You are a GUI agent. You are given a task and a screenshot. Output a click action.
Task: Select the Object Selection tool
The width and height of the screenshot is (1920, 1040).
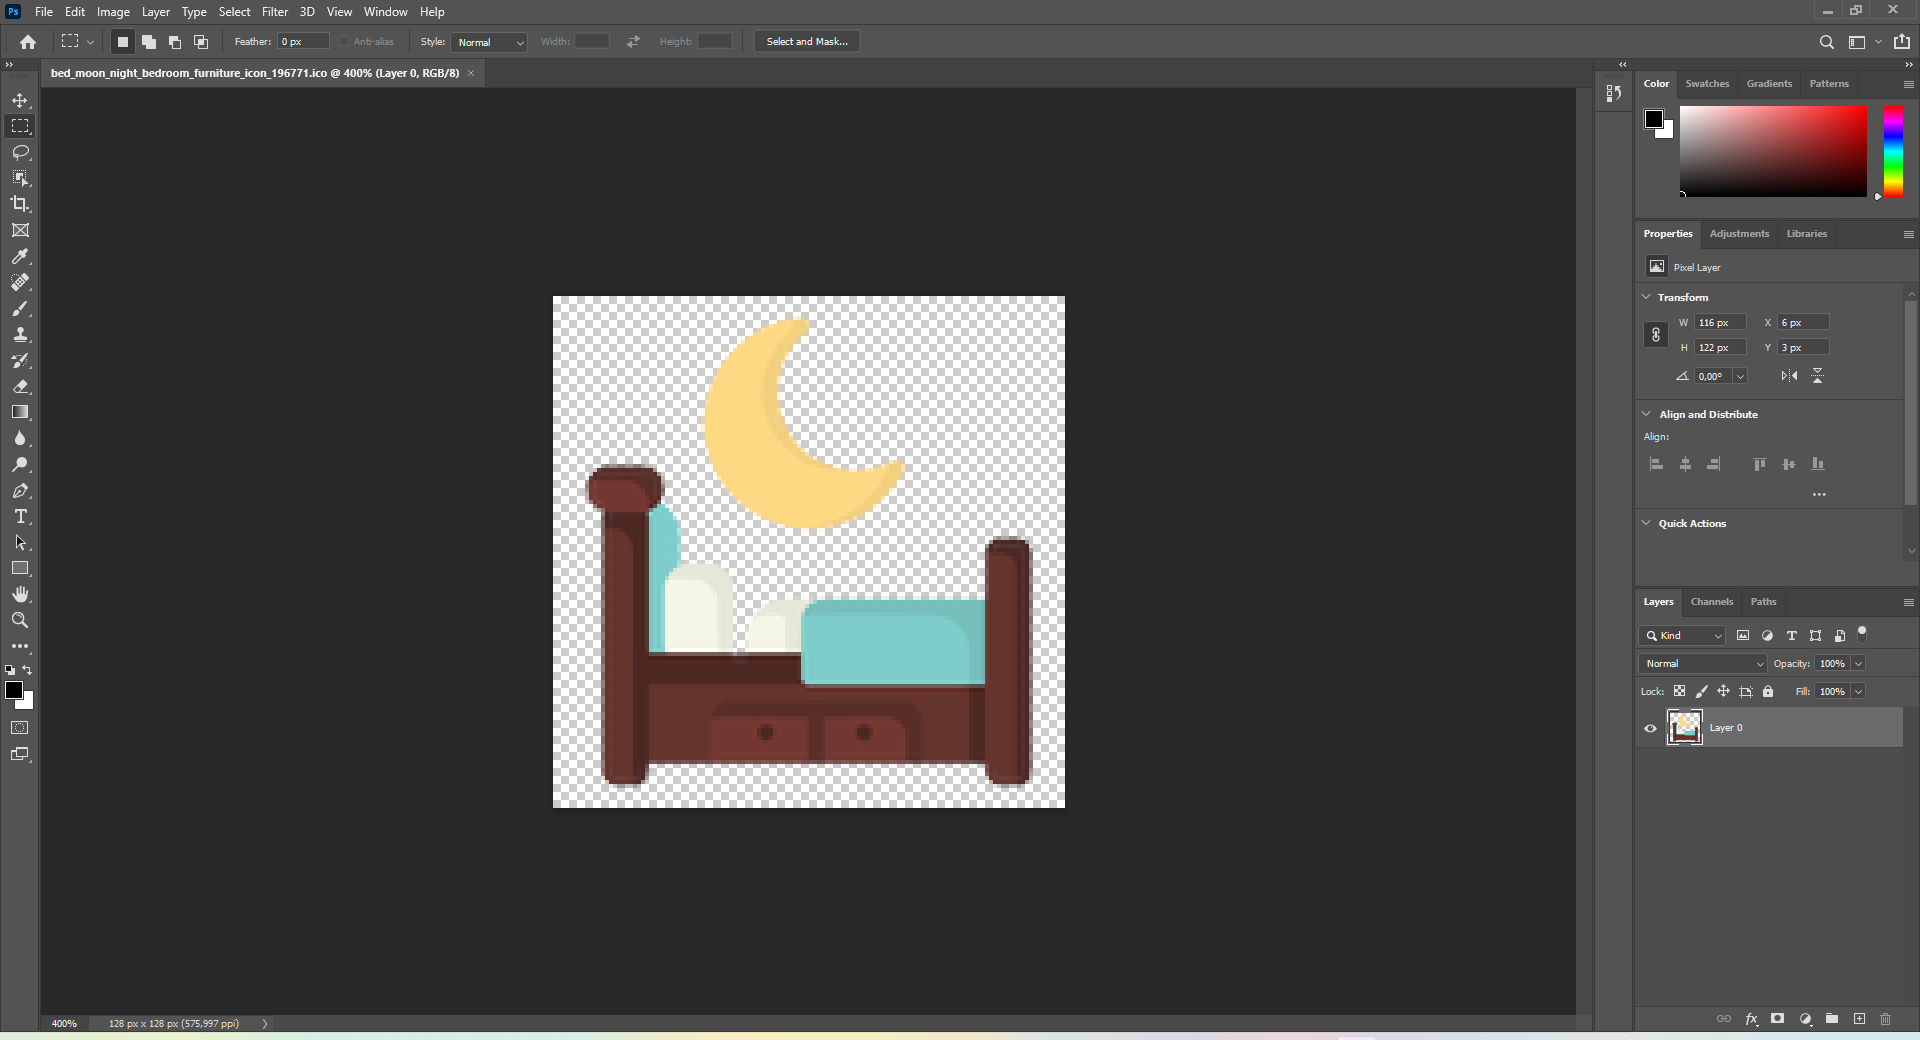tap(20, 178)
